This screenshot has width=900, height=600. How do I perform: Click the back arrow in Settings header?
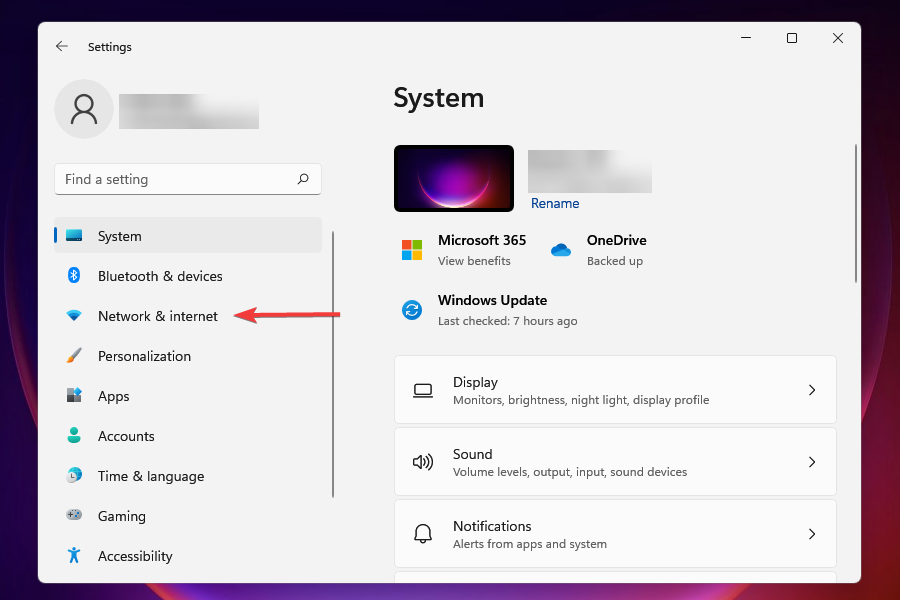coord(61,47)
